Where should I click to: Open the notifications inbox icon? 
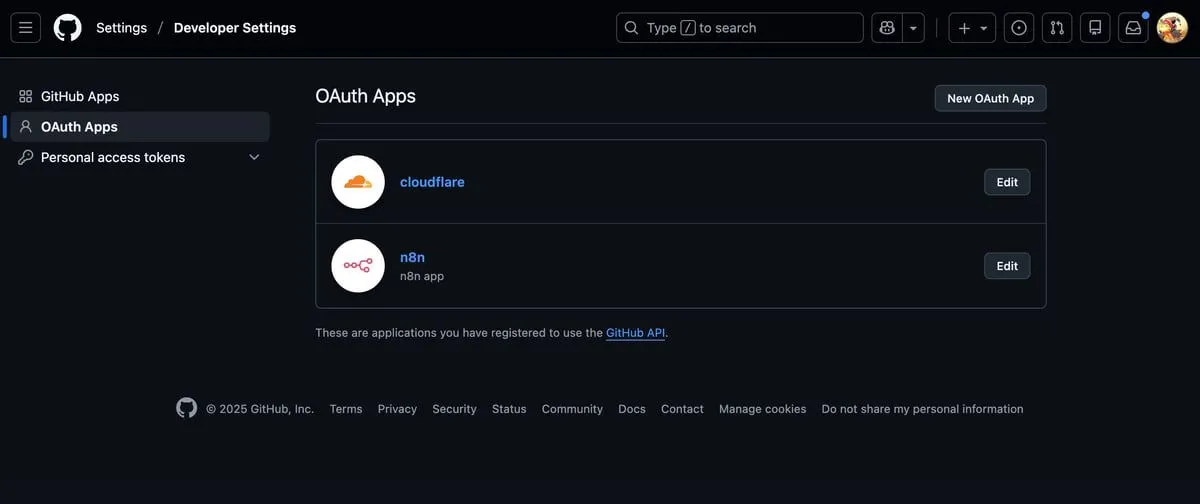1133,28
